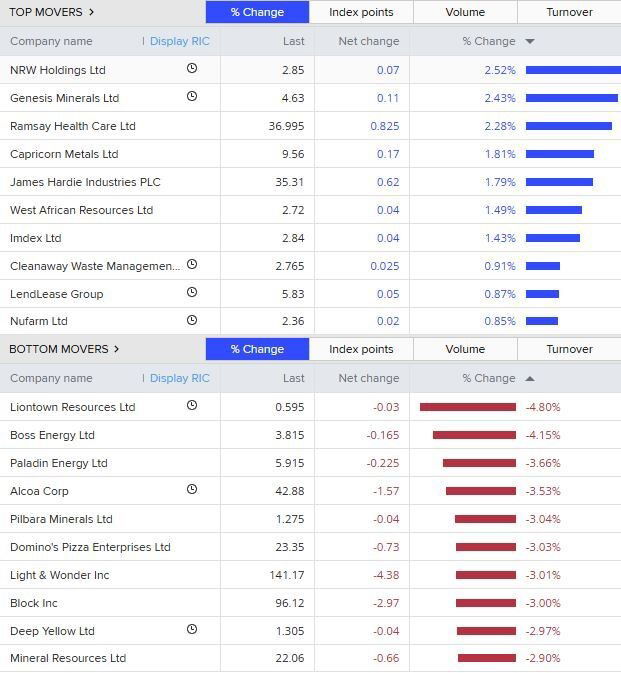Image resolution: width=621 pixels, height=673 pixels.
Task: Click clock icon beside Cleanaway Waste Management
Action: coord(192,264)
